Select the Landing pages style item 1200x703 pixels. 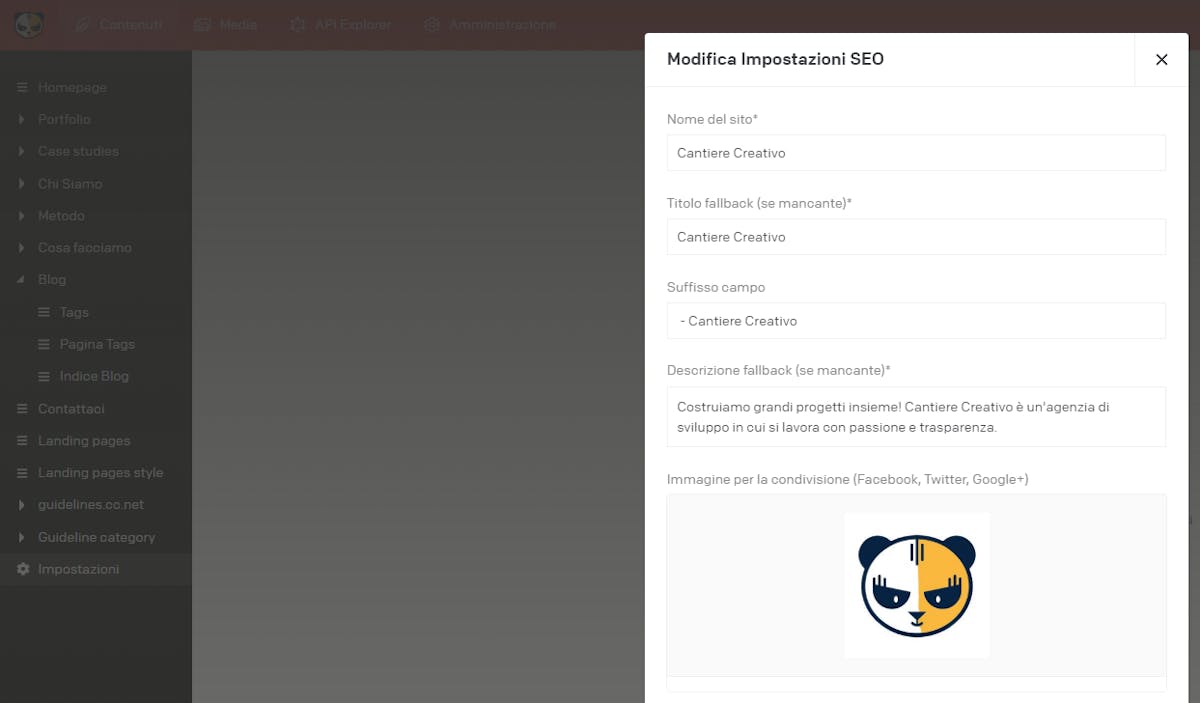[x=96, y=473]
